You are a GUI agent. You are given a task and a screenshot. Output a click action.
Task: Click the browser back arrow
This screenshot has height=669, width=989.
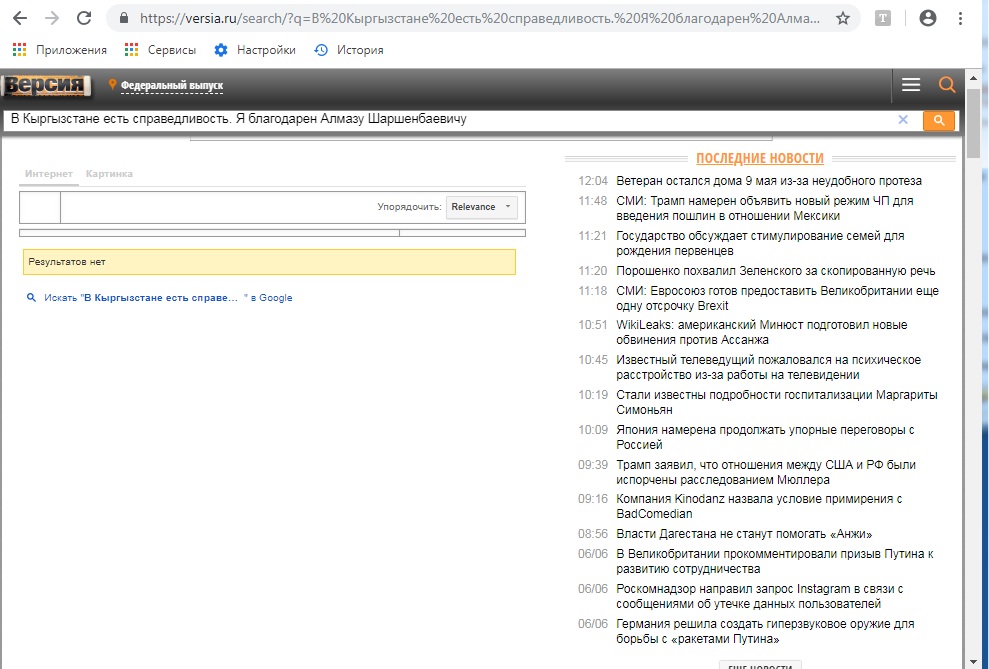21,18
